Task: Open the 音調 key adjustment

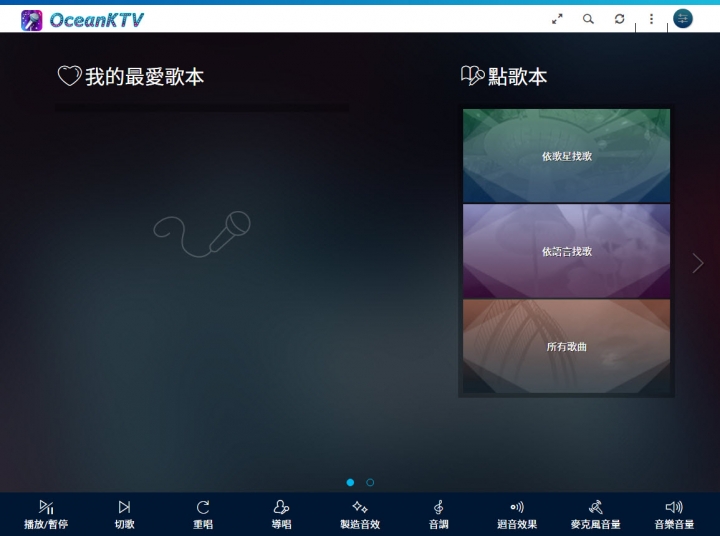Action: [x=439, y=514]
